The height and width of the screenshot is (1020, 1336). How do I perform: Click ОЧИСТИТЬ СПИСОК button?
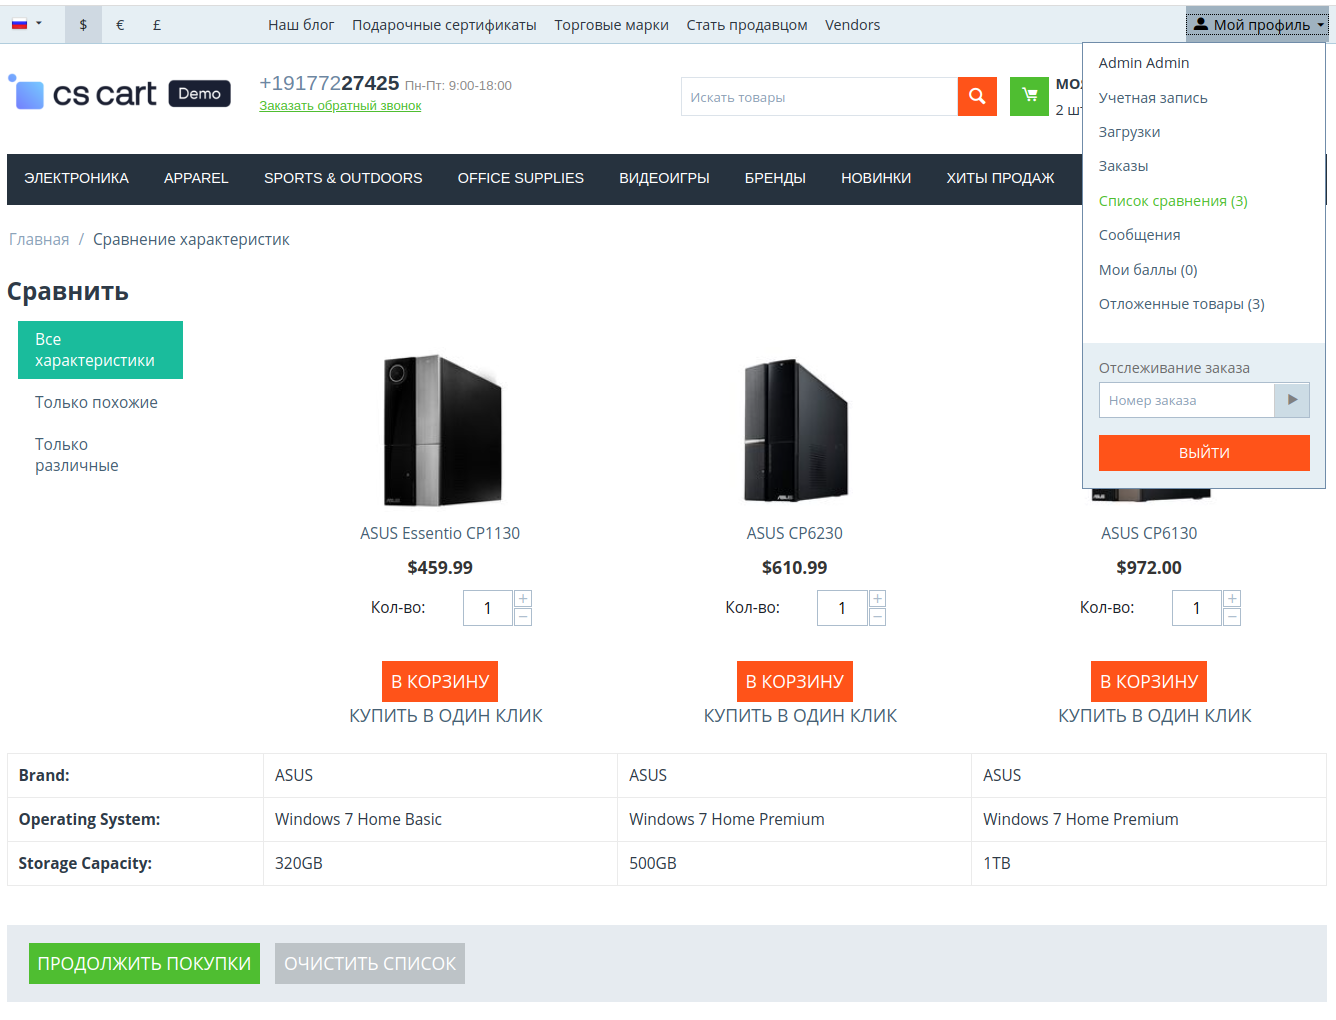(x=369, y=963)
